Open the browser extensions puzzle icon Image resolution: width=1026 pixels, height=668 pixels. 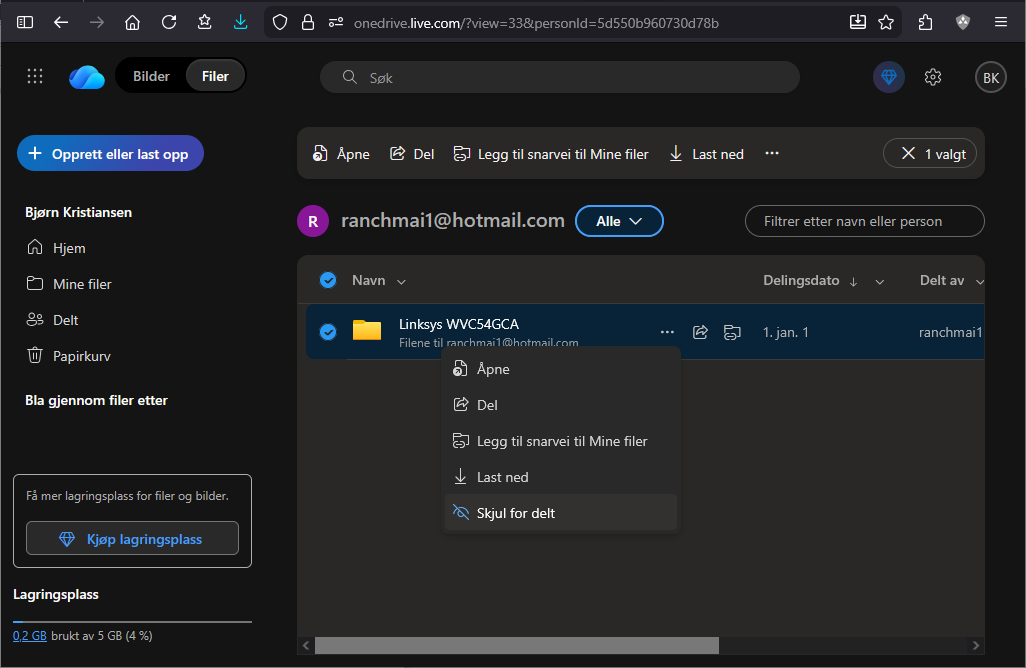coord(925,22)
